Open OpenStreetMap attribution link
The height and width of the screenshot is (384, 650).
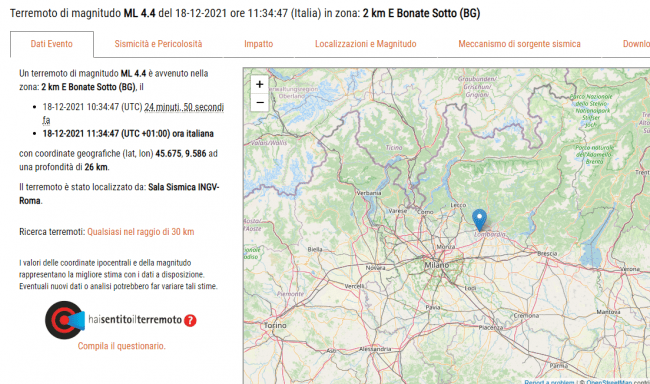[x=609, y=382]
